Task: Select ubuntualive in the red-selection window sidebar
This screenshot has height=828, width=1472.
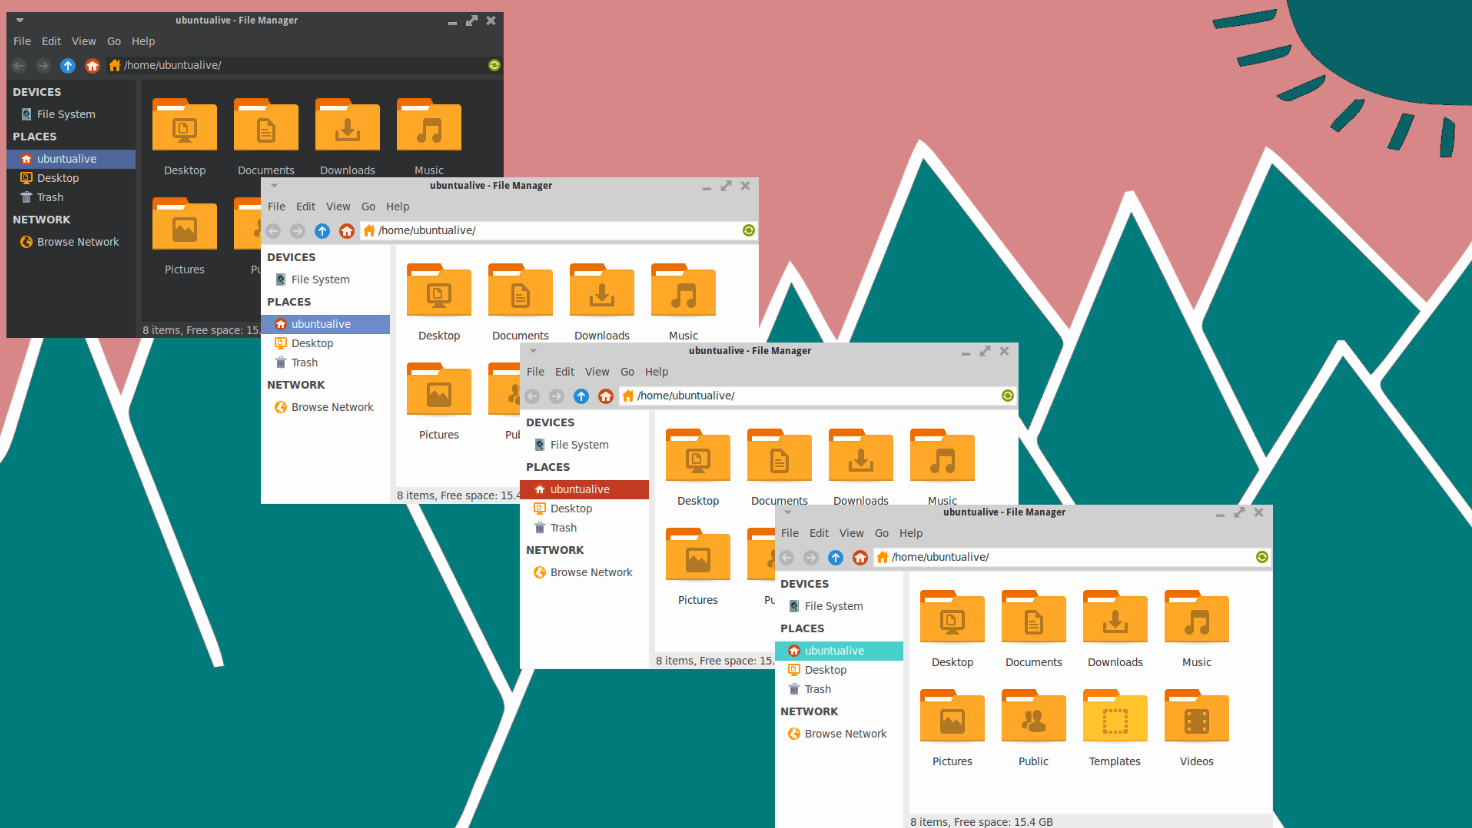Action: [585, 489]
